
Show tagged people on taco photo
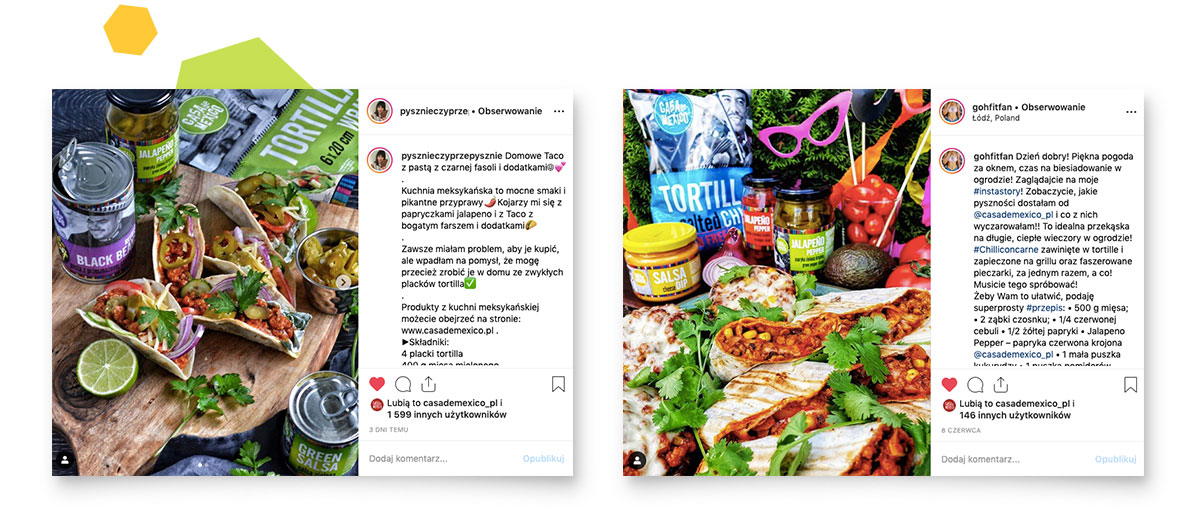tap(66, 460)
